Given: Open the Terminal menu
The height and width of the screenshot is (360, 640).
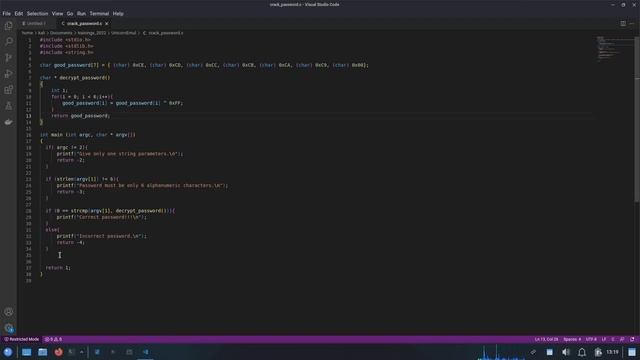Looking at the screenshot, I should click(99, 13).
